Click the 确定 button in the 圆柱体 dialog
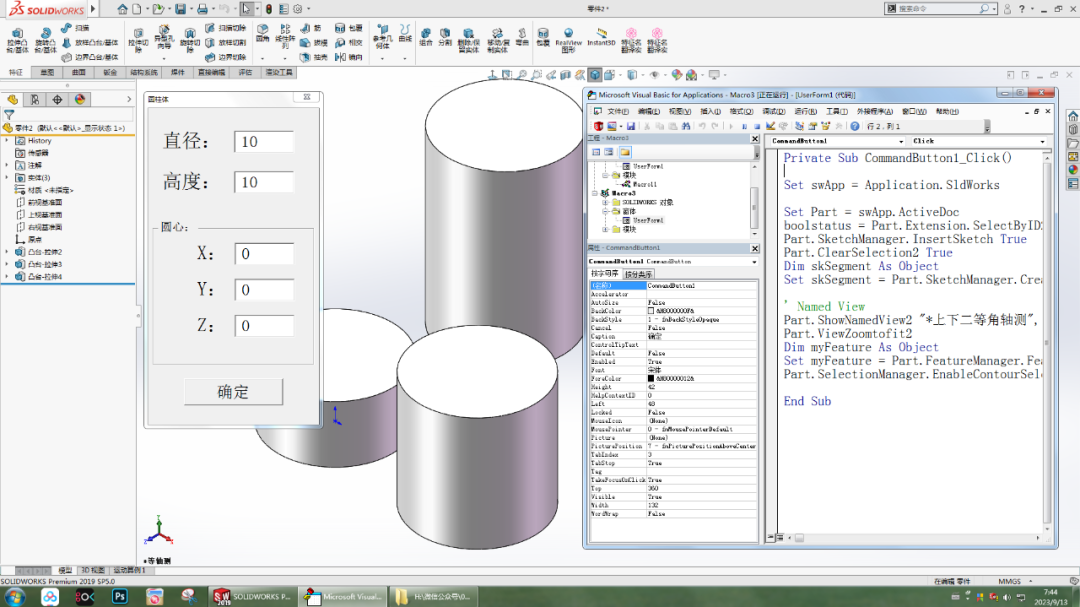The height and width of the screenshot is (607, 1080). 233,392
